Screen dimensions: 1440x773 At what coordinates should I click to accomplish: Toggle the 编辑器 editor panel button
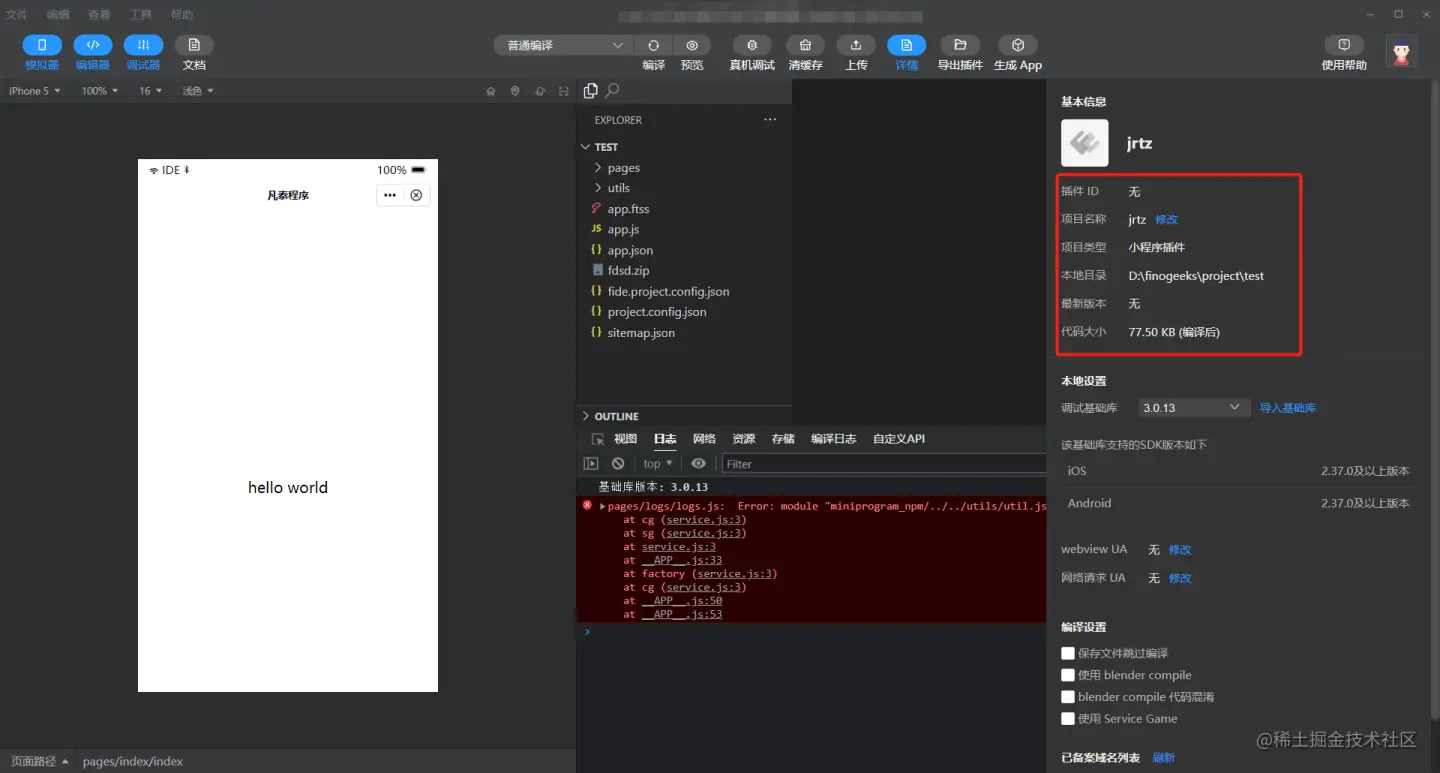pos(92,45)
